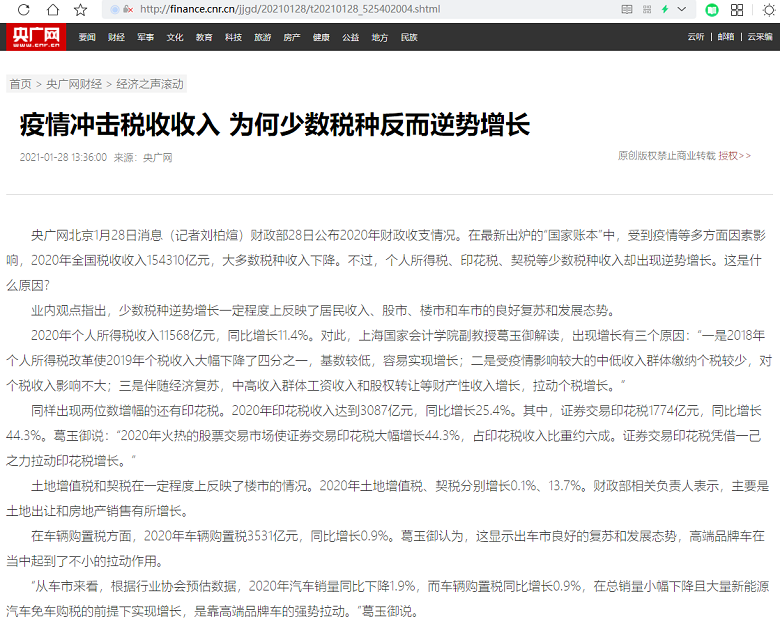Image resolution: width=780 pixels, height=626 pixels.
Task: Open the 房产 navigation item
Action: coord(291,37)
